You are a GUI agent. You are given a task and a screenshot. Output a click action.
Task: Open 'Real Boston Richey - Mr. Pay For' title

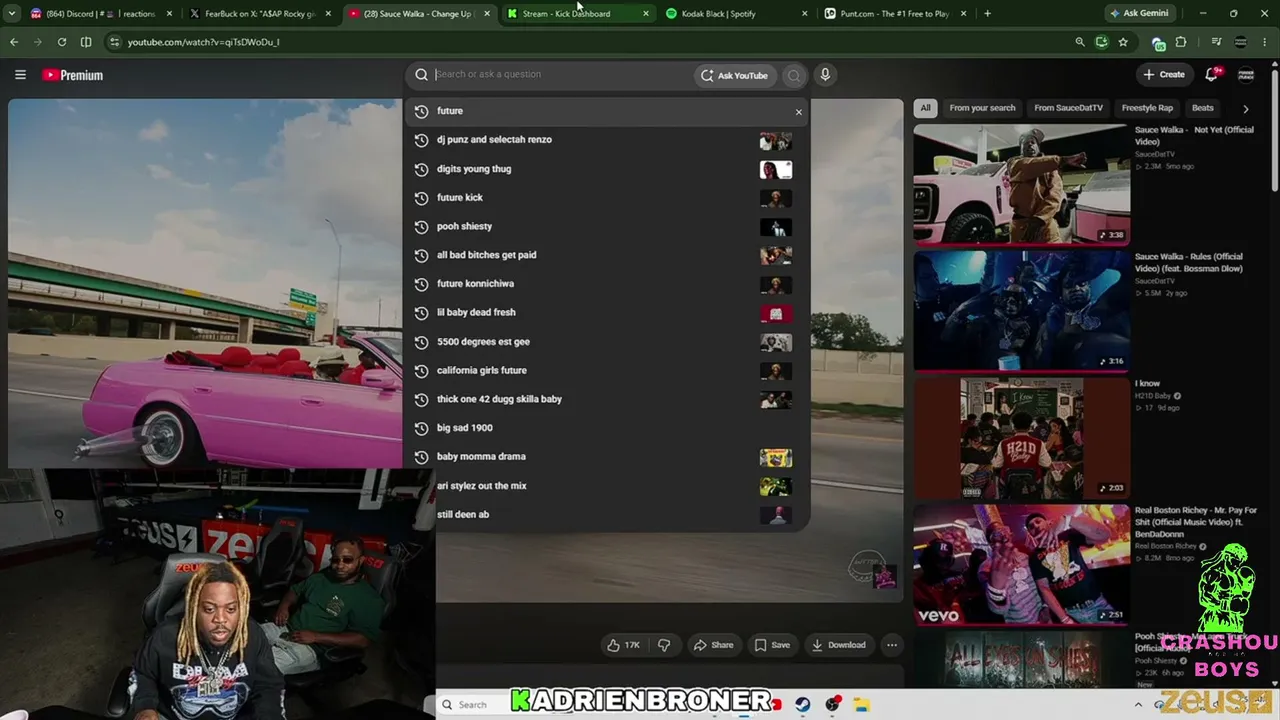tap(1195, 522)
